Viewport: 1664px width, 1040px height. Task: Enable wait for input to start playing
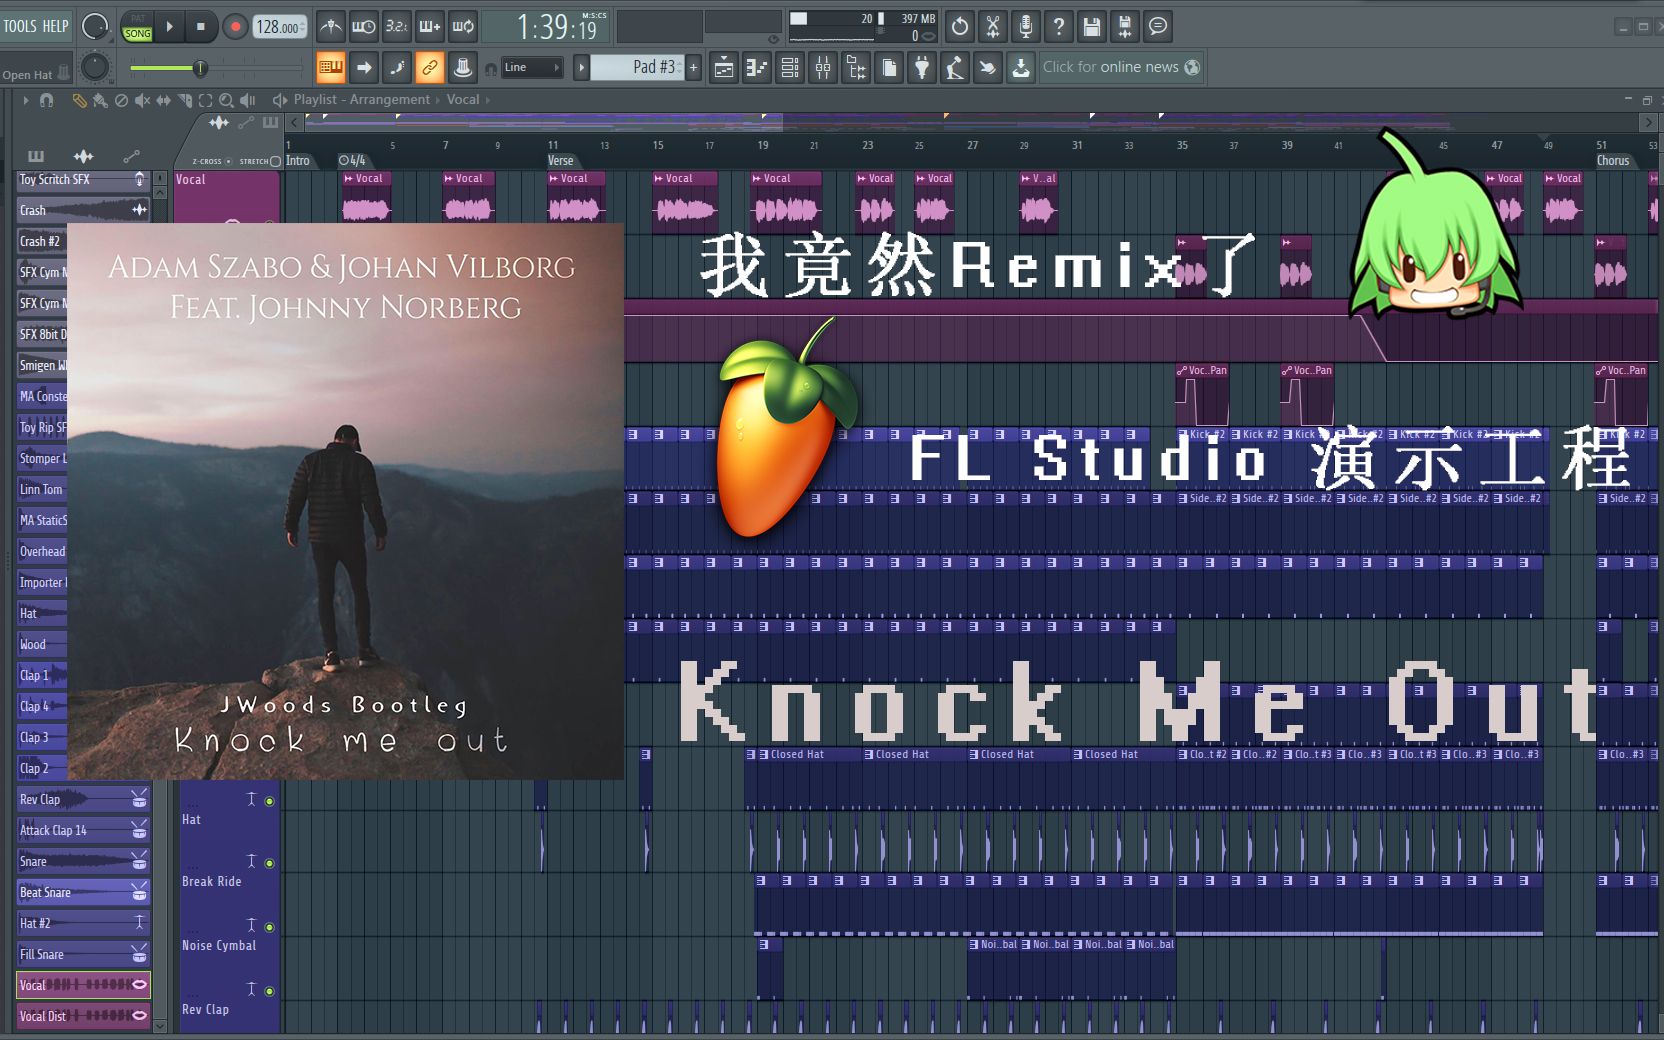[x=364, y=27]
